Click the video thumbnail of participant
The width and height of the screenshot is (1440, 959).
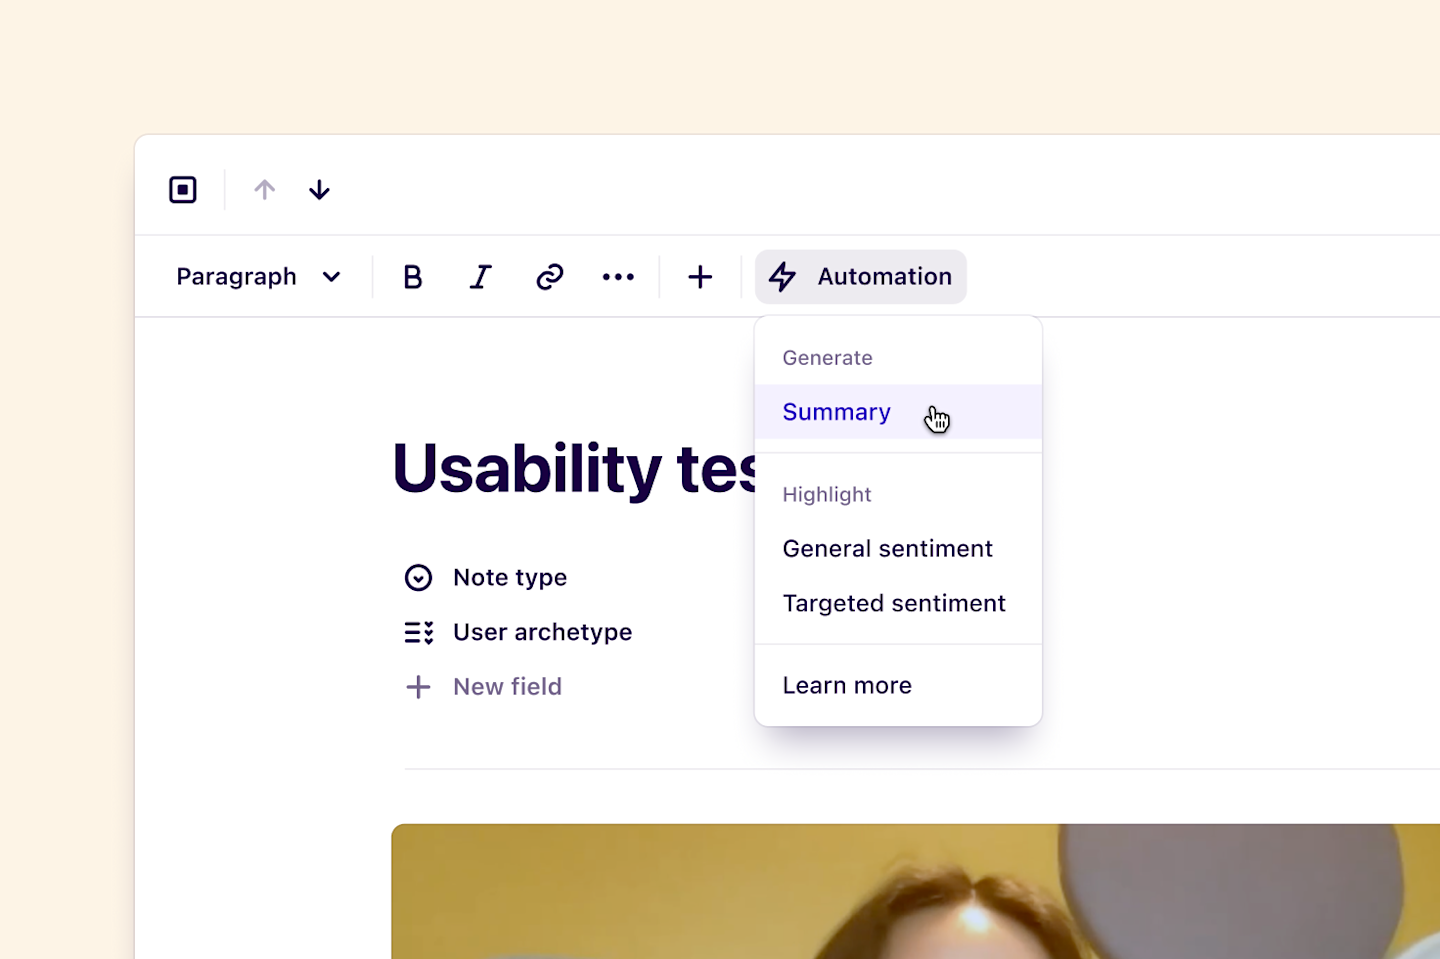(x=915, y=891)
